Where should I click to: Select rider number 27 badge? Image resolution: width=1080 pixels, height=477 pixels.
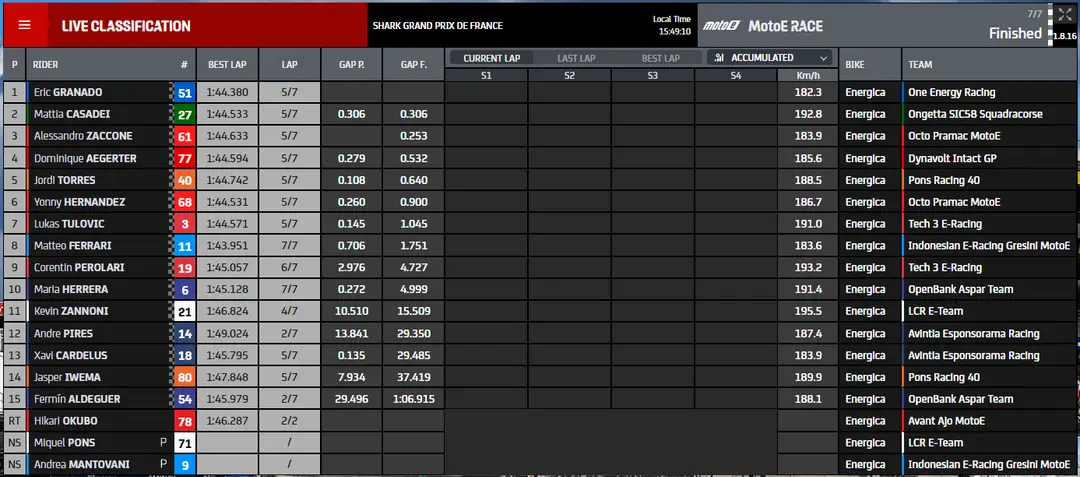184,115
